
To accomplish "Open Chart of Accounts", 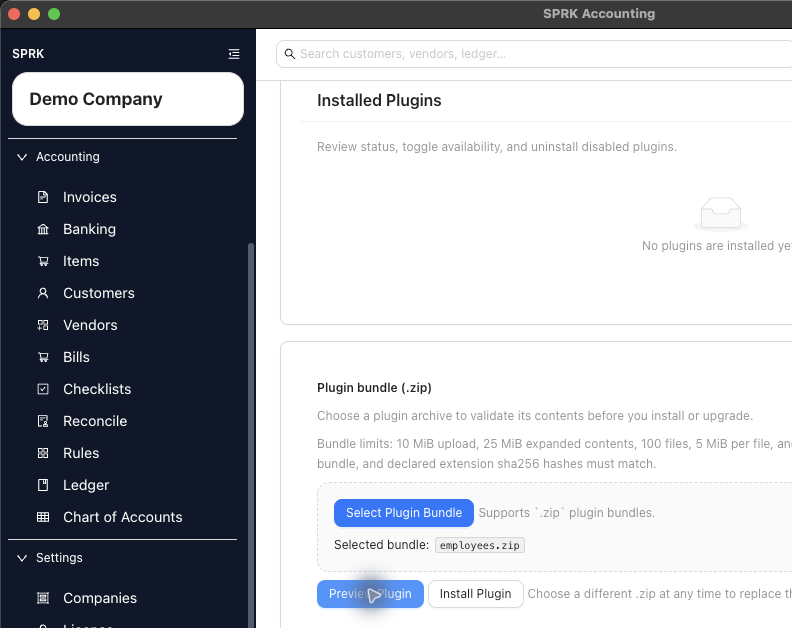I will [123, 517].
